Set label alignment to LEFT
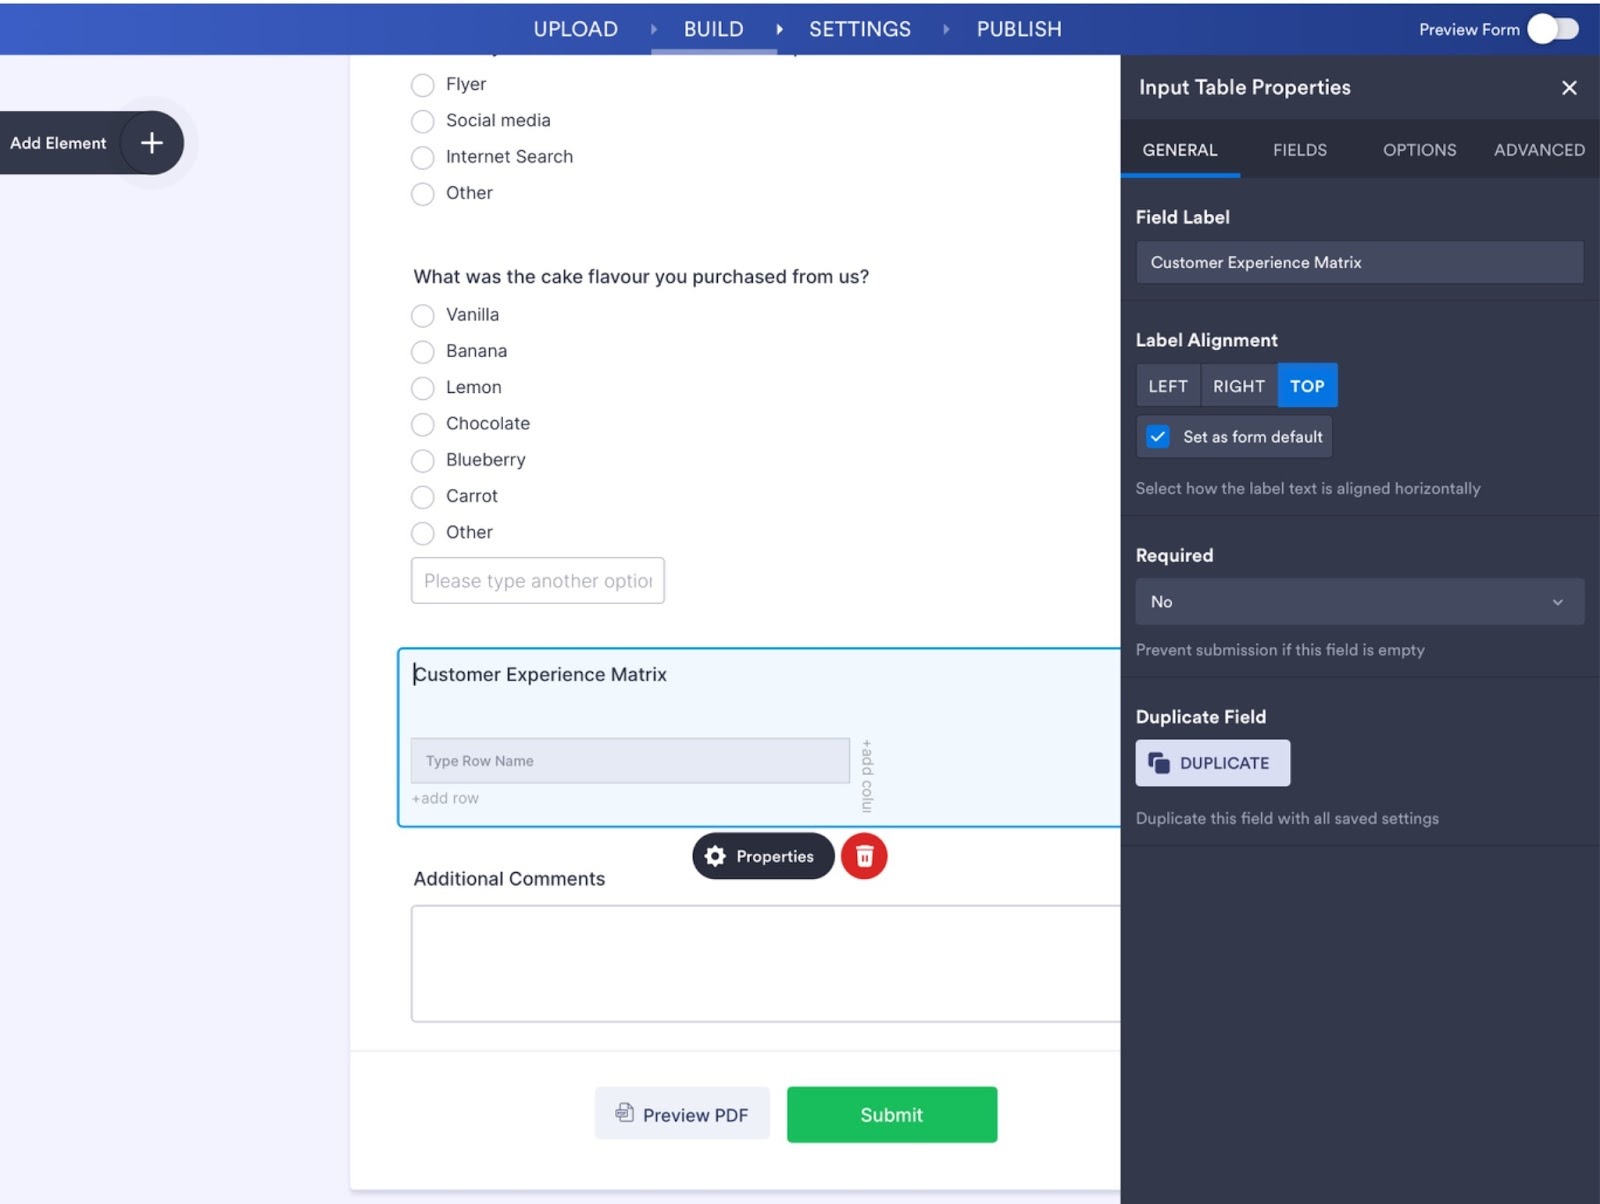 pos(1166,385)
